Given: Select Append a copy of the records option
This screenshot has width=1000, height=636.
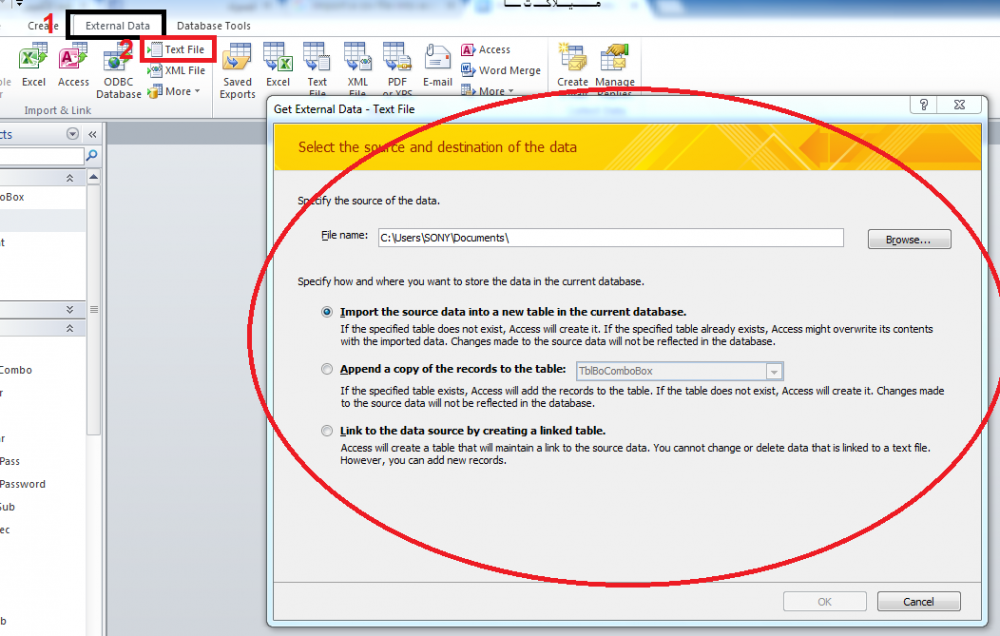Looking at the screenshot, I should 327,369.
